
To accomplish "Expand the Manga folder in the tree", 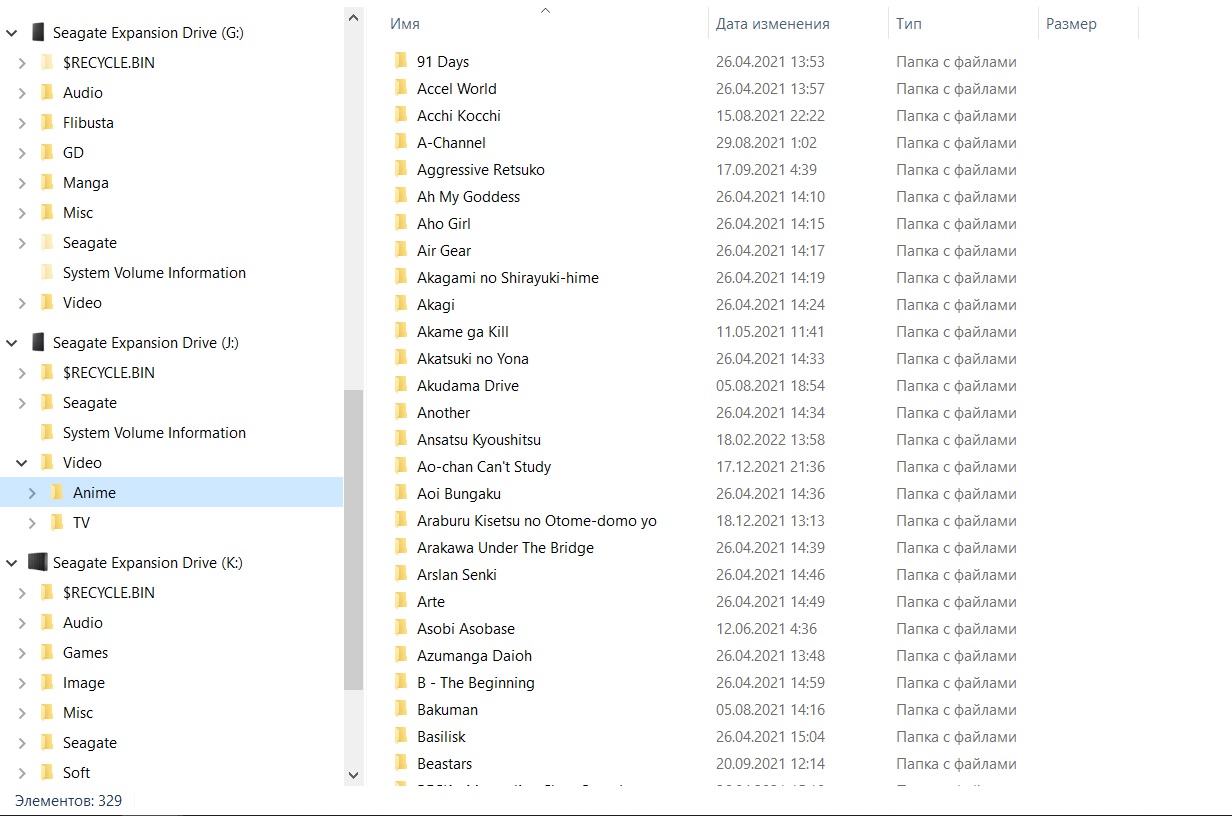I will tap(22, 183).
